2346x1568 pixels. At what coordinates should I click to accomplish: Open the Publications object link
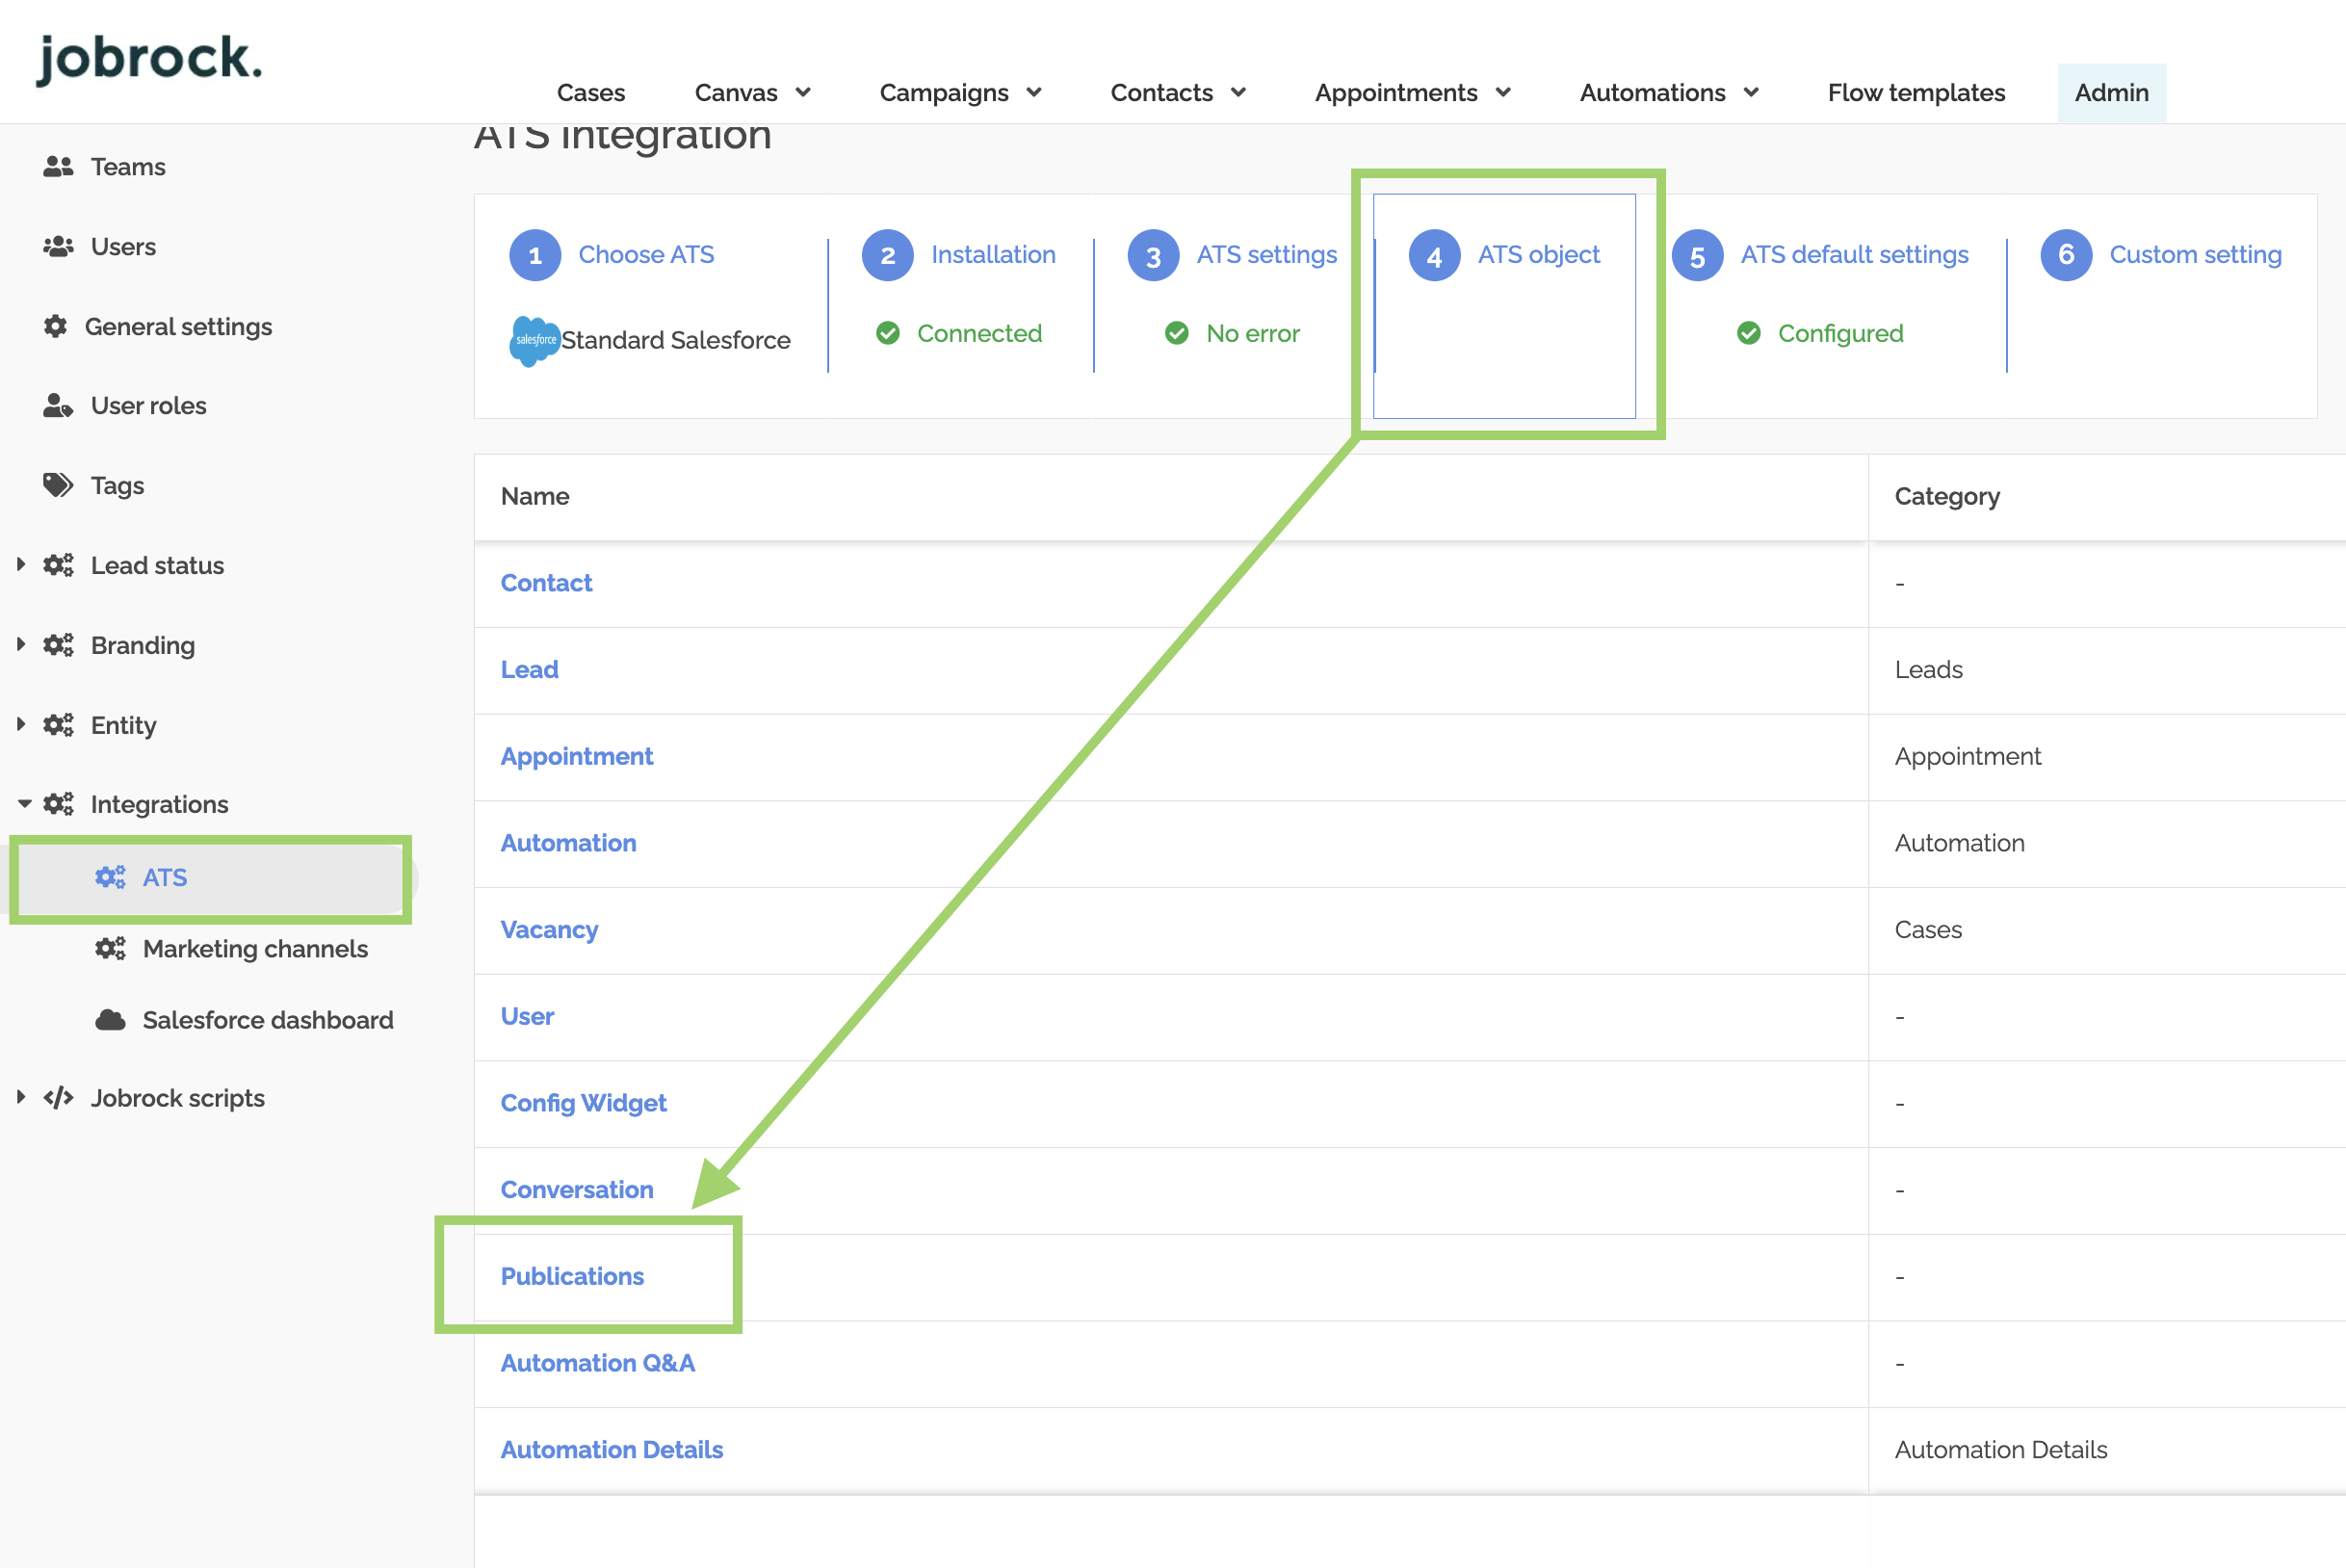click(x=572, y=1277)
